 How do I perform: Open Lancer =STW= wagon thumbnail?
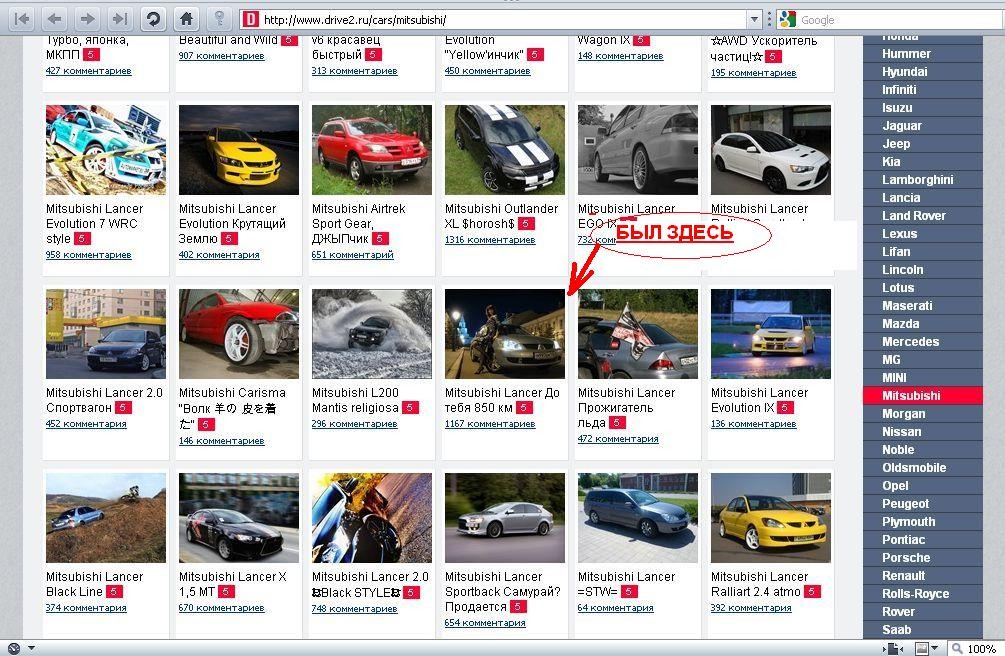click(638, 518)
